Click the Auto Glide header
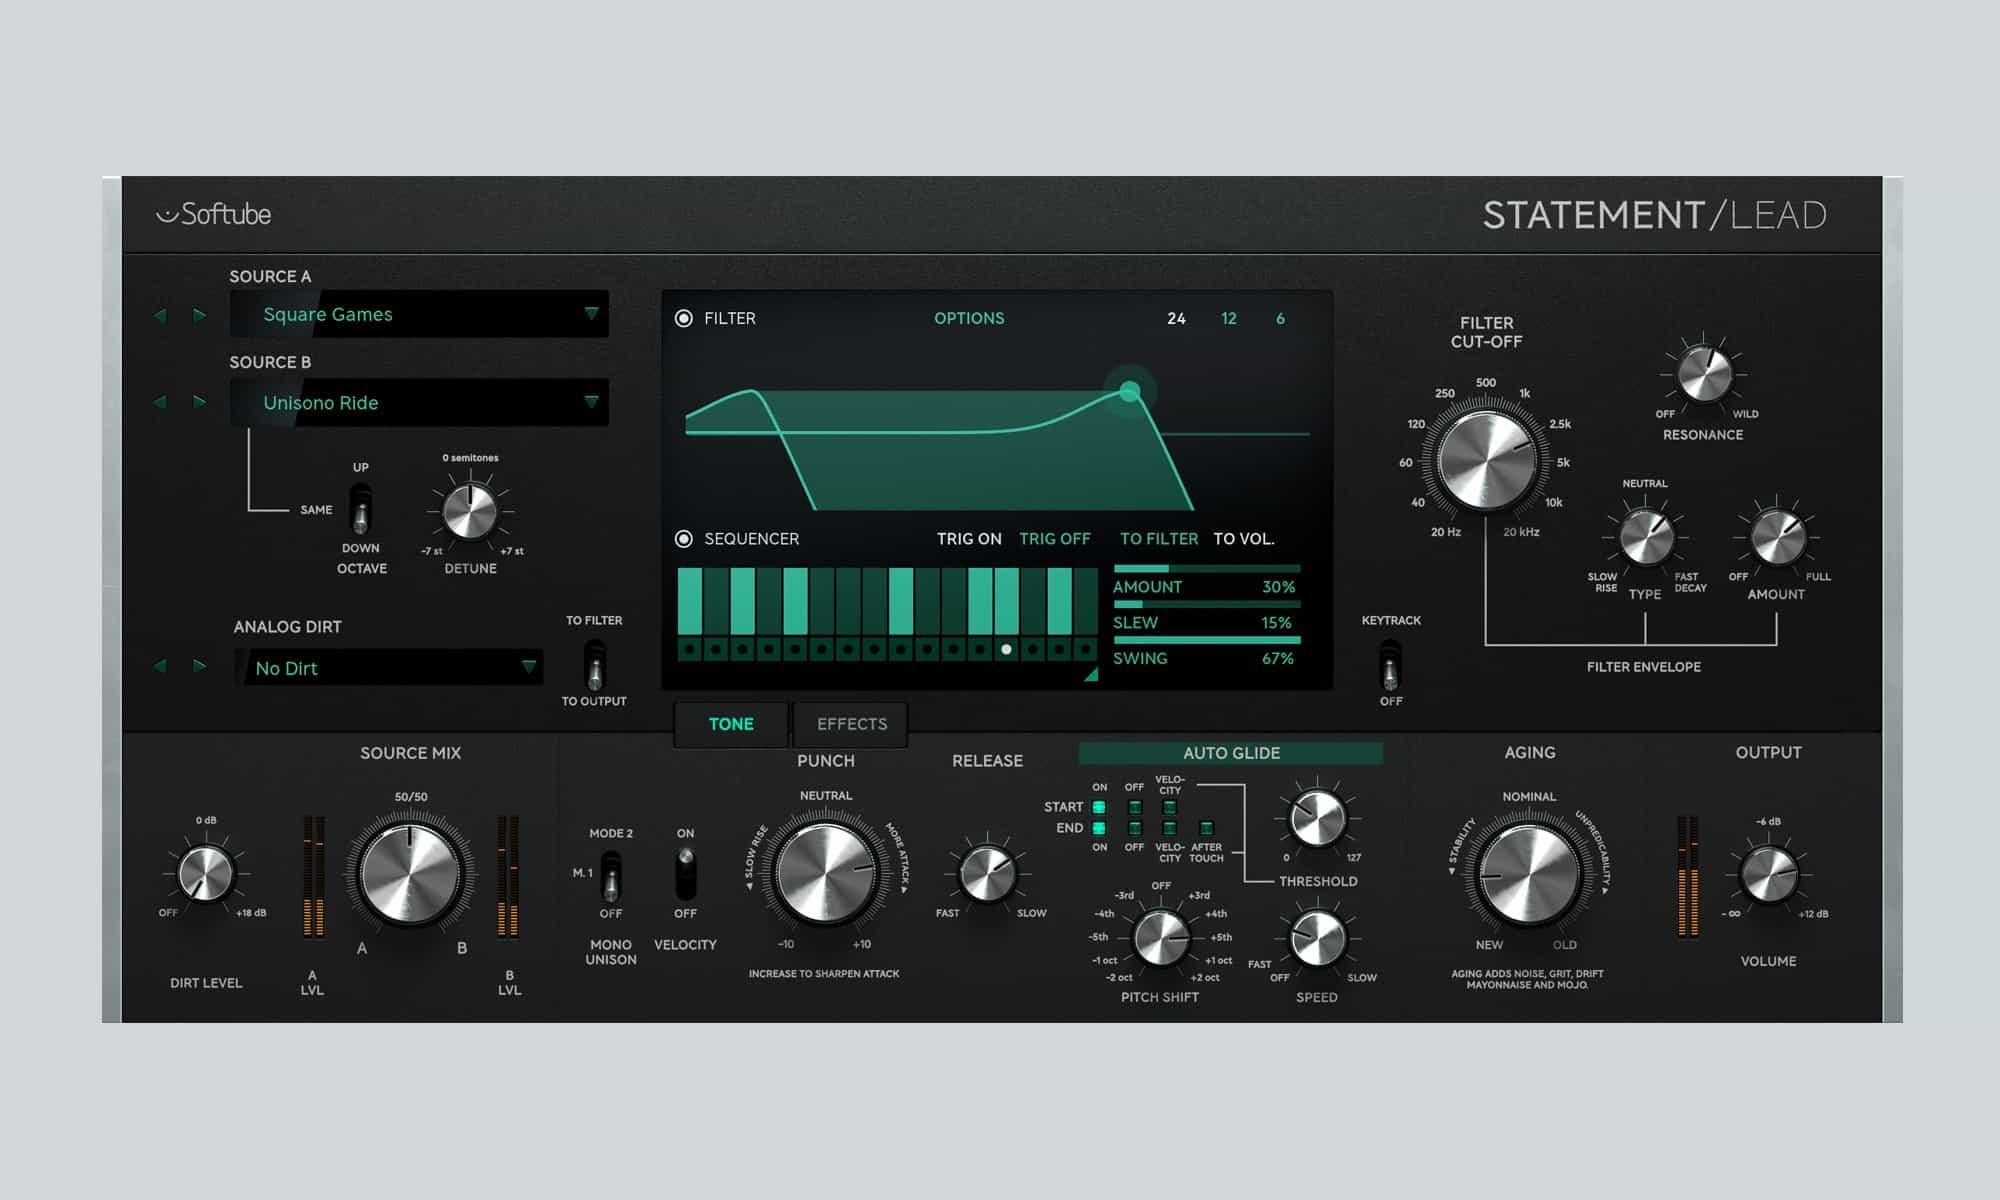 pyautogui.click(x=1231, y=753)
